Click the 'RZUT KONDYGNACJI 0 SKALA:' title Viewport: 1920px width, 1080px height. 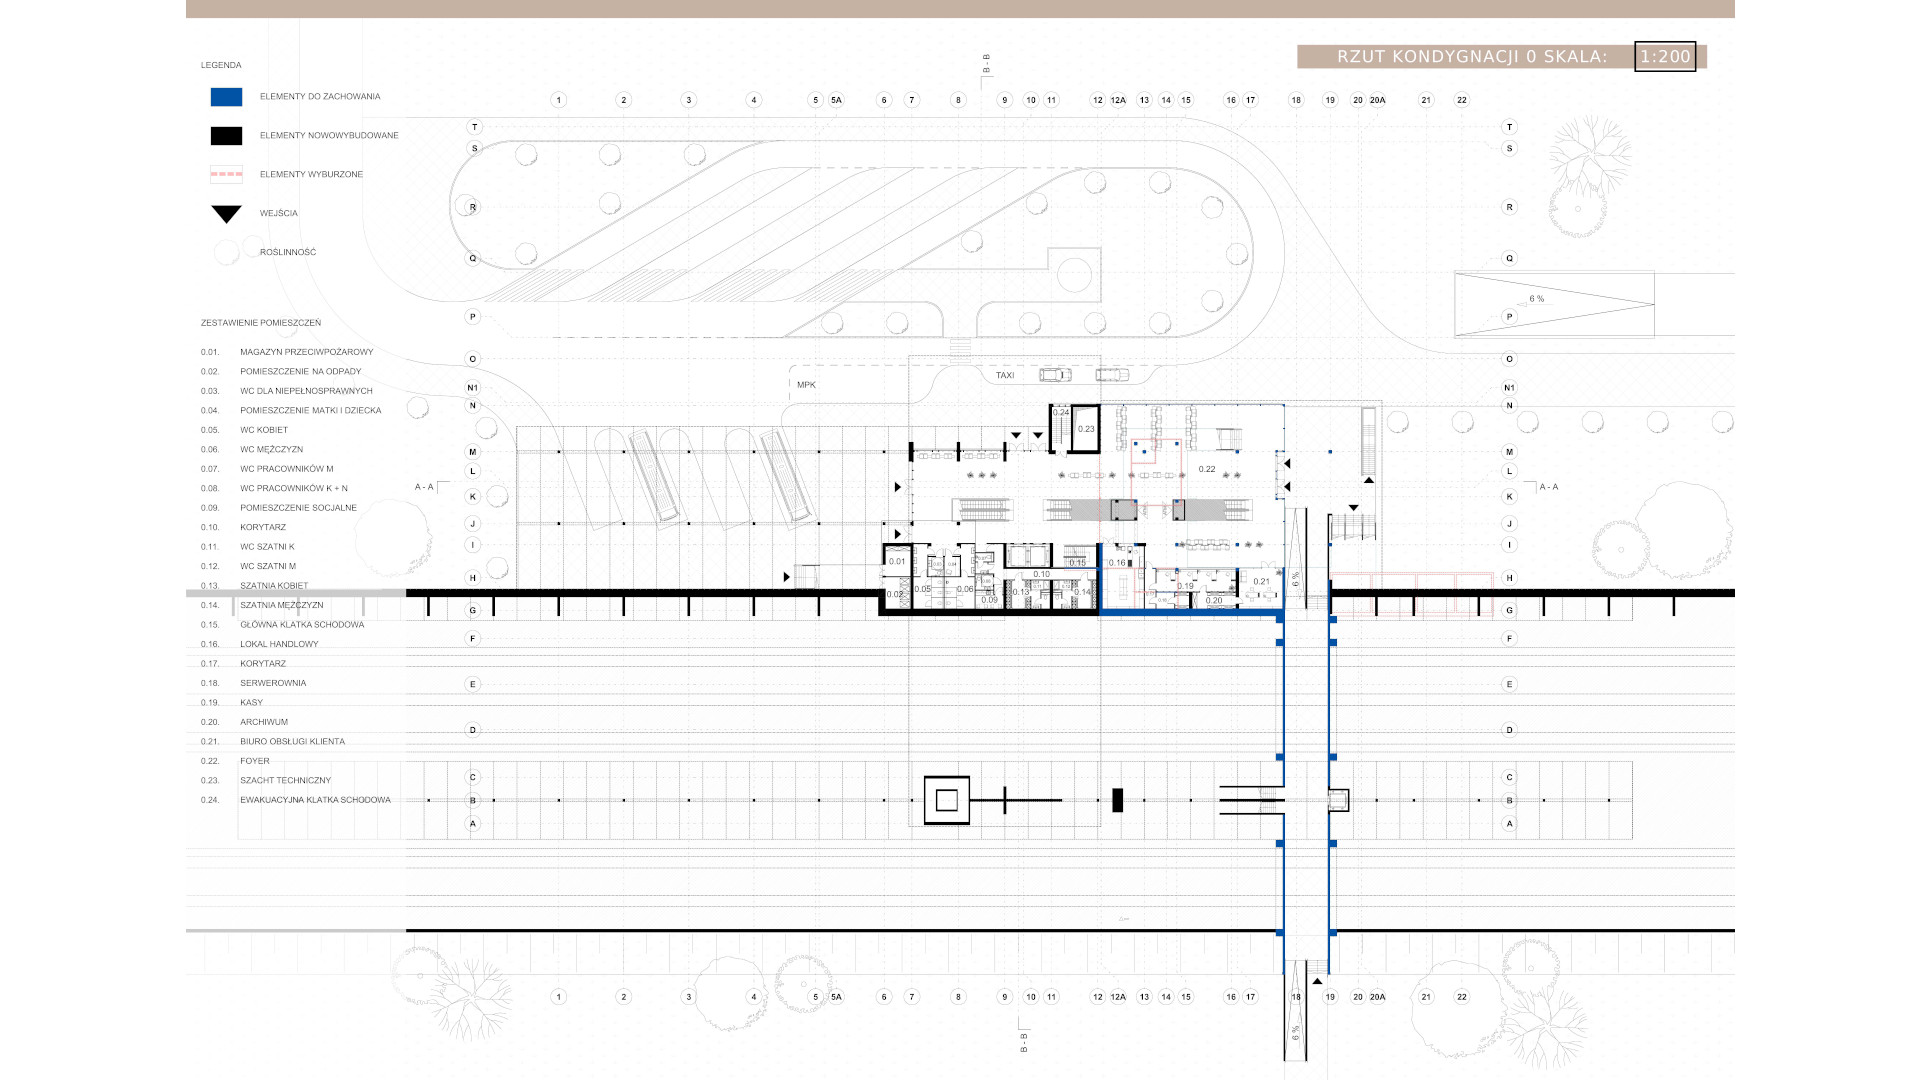click(x=1471, y=57)
